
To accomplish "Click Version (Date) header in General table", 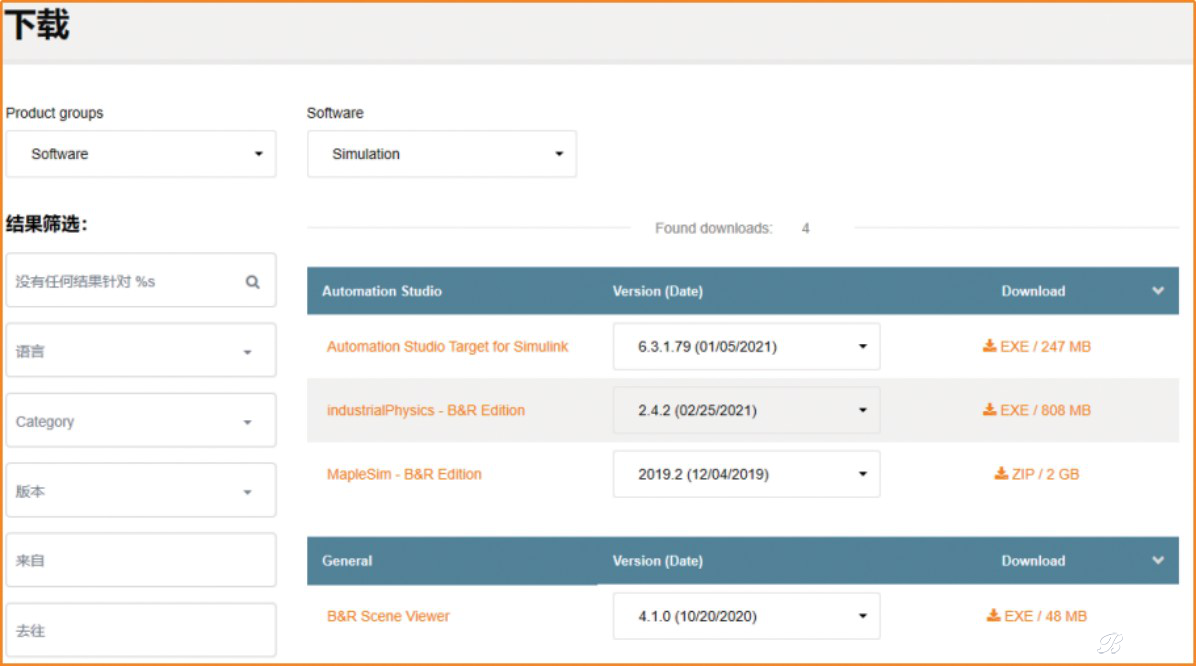I will 657,561.
